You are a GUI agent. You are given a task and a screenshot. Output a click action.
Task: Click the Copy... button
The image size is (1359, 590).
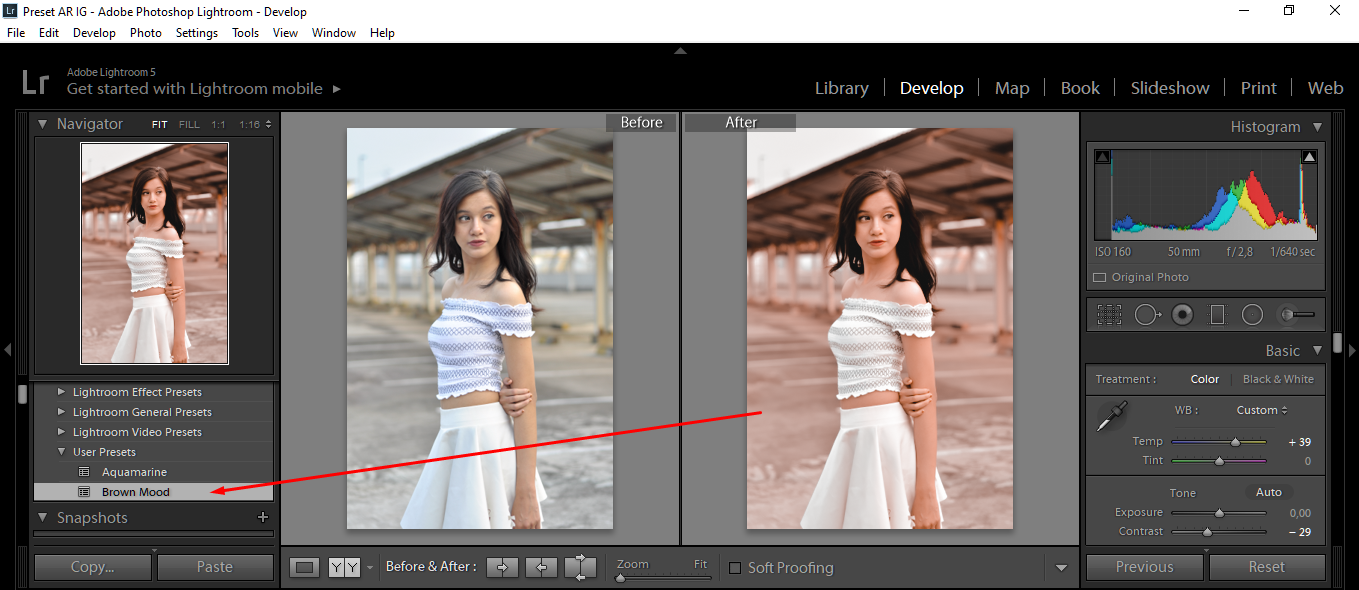coord(93,567)
